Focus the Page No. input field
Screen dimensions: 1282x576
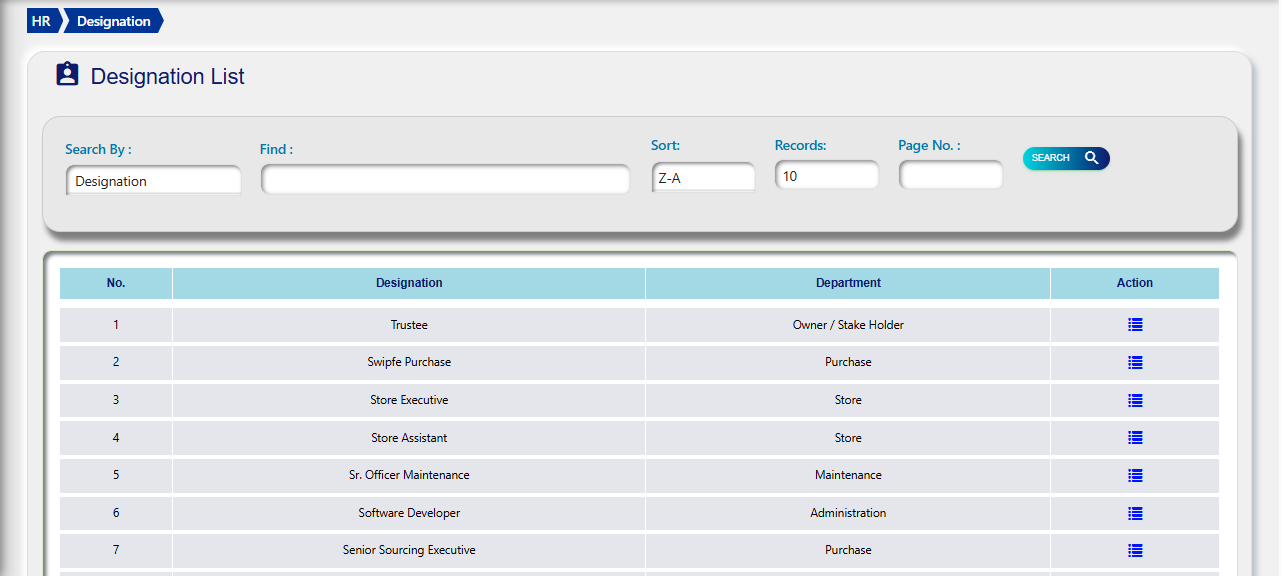pyautogui.click(x=950, y=176)
